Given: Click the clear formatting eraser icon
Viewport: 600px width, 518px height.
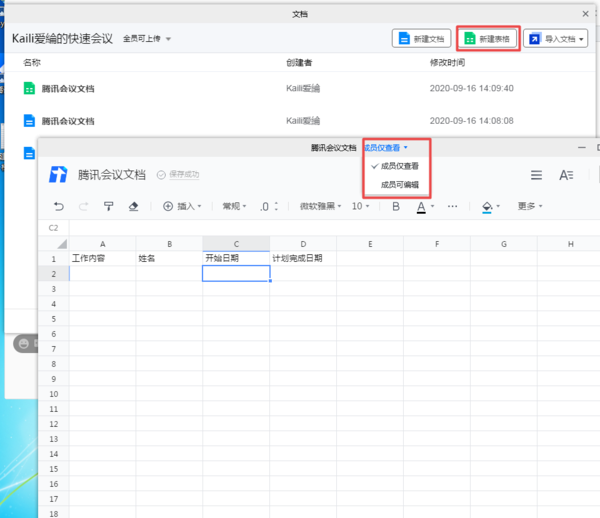Looking at the screenshot, I should (x=134, y=206).
